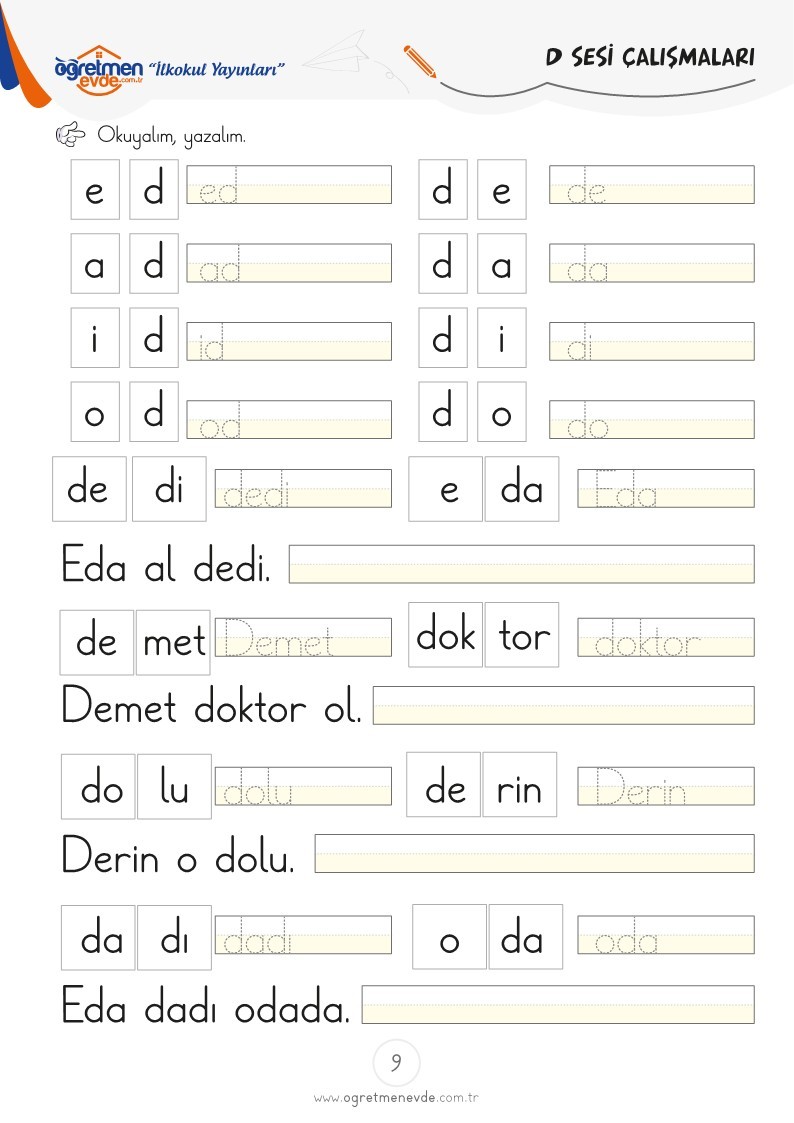This screenshot has width=794, height=1123.
Task: Click the page number 9 circle
Action: [396, 1062]
